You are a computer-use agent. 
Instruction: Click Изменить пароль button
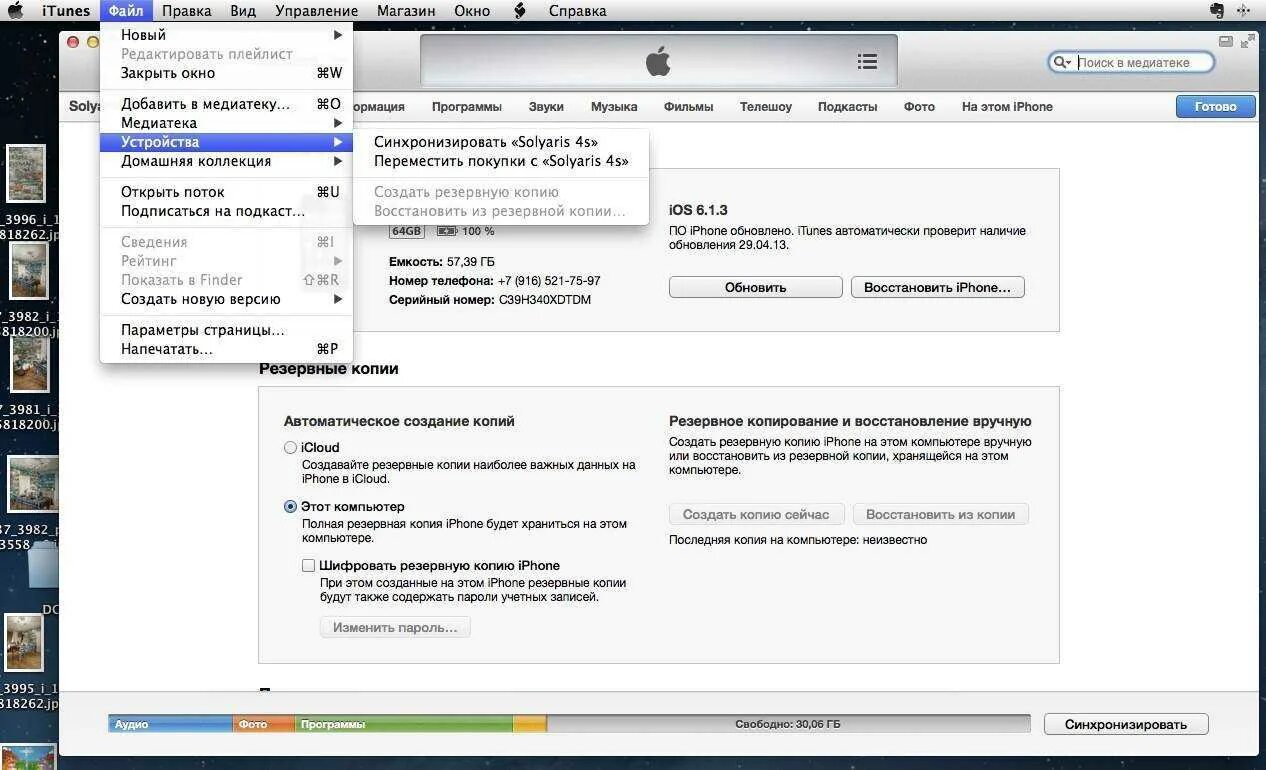pos(395,627)
